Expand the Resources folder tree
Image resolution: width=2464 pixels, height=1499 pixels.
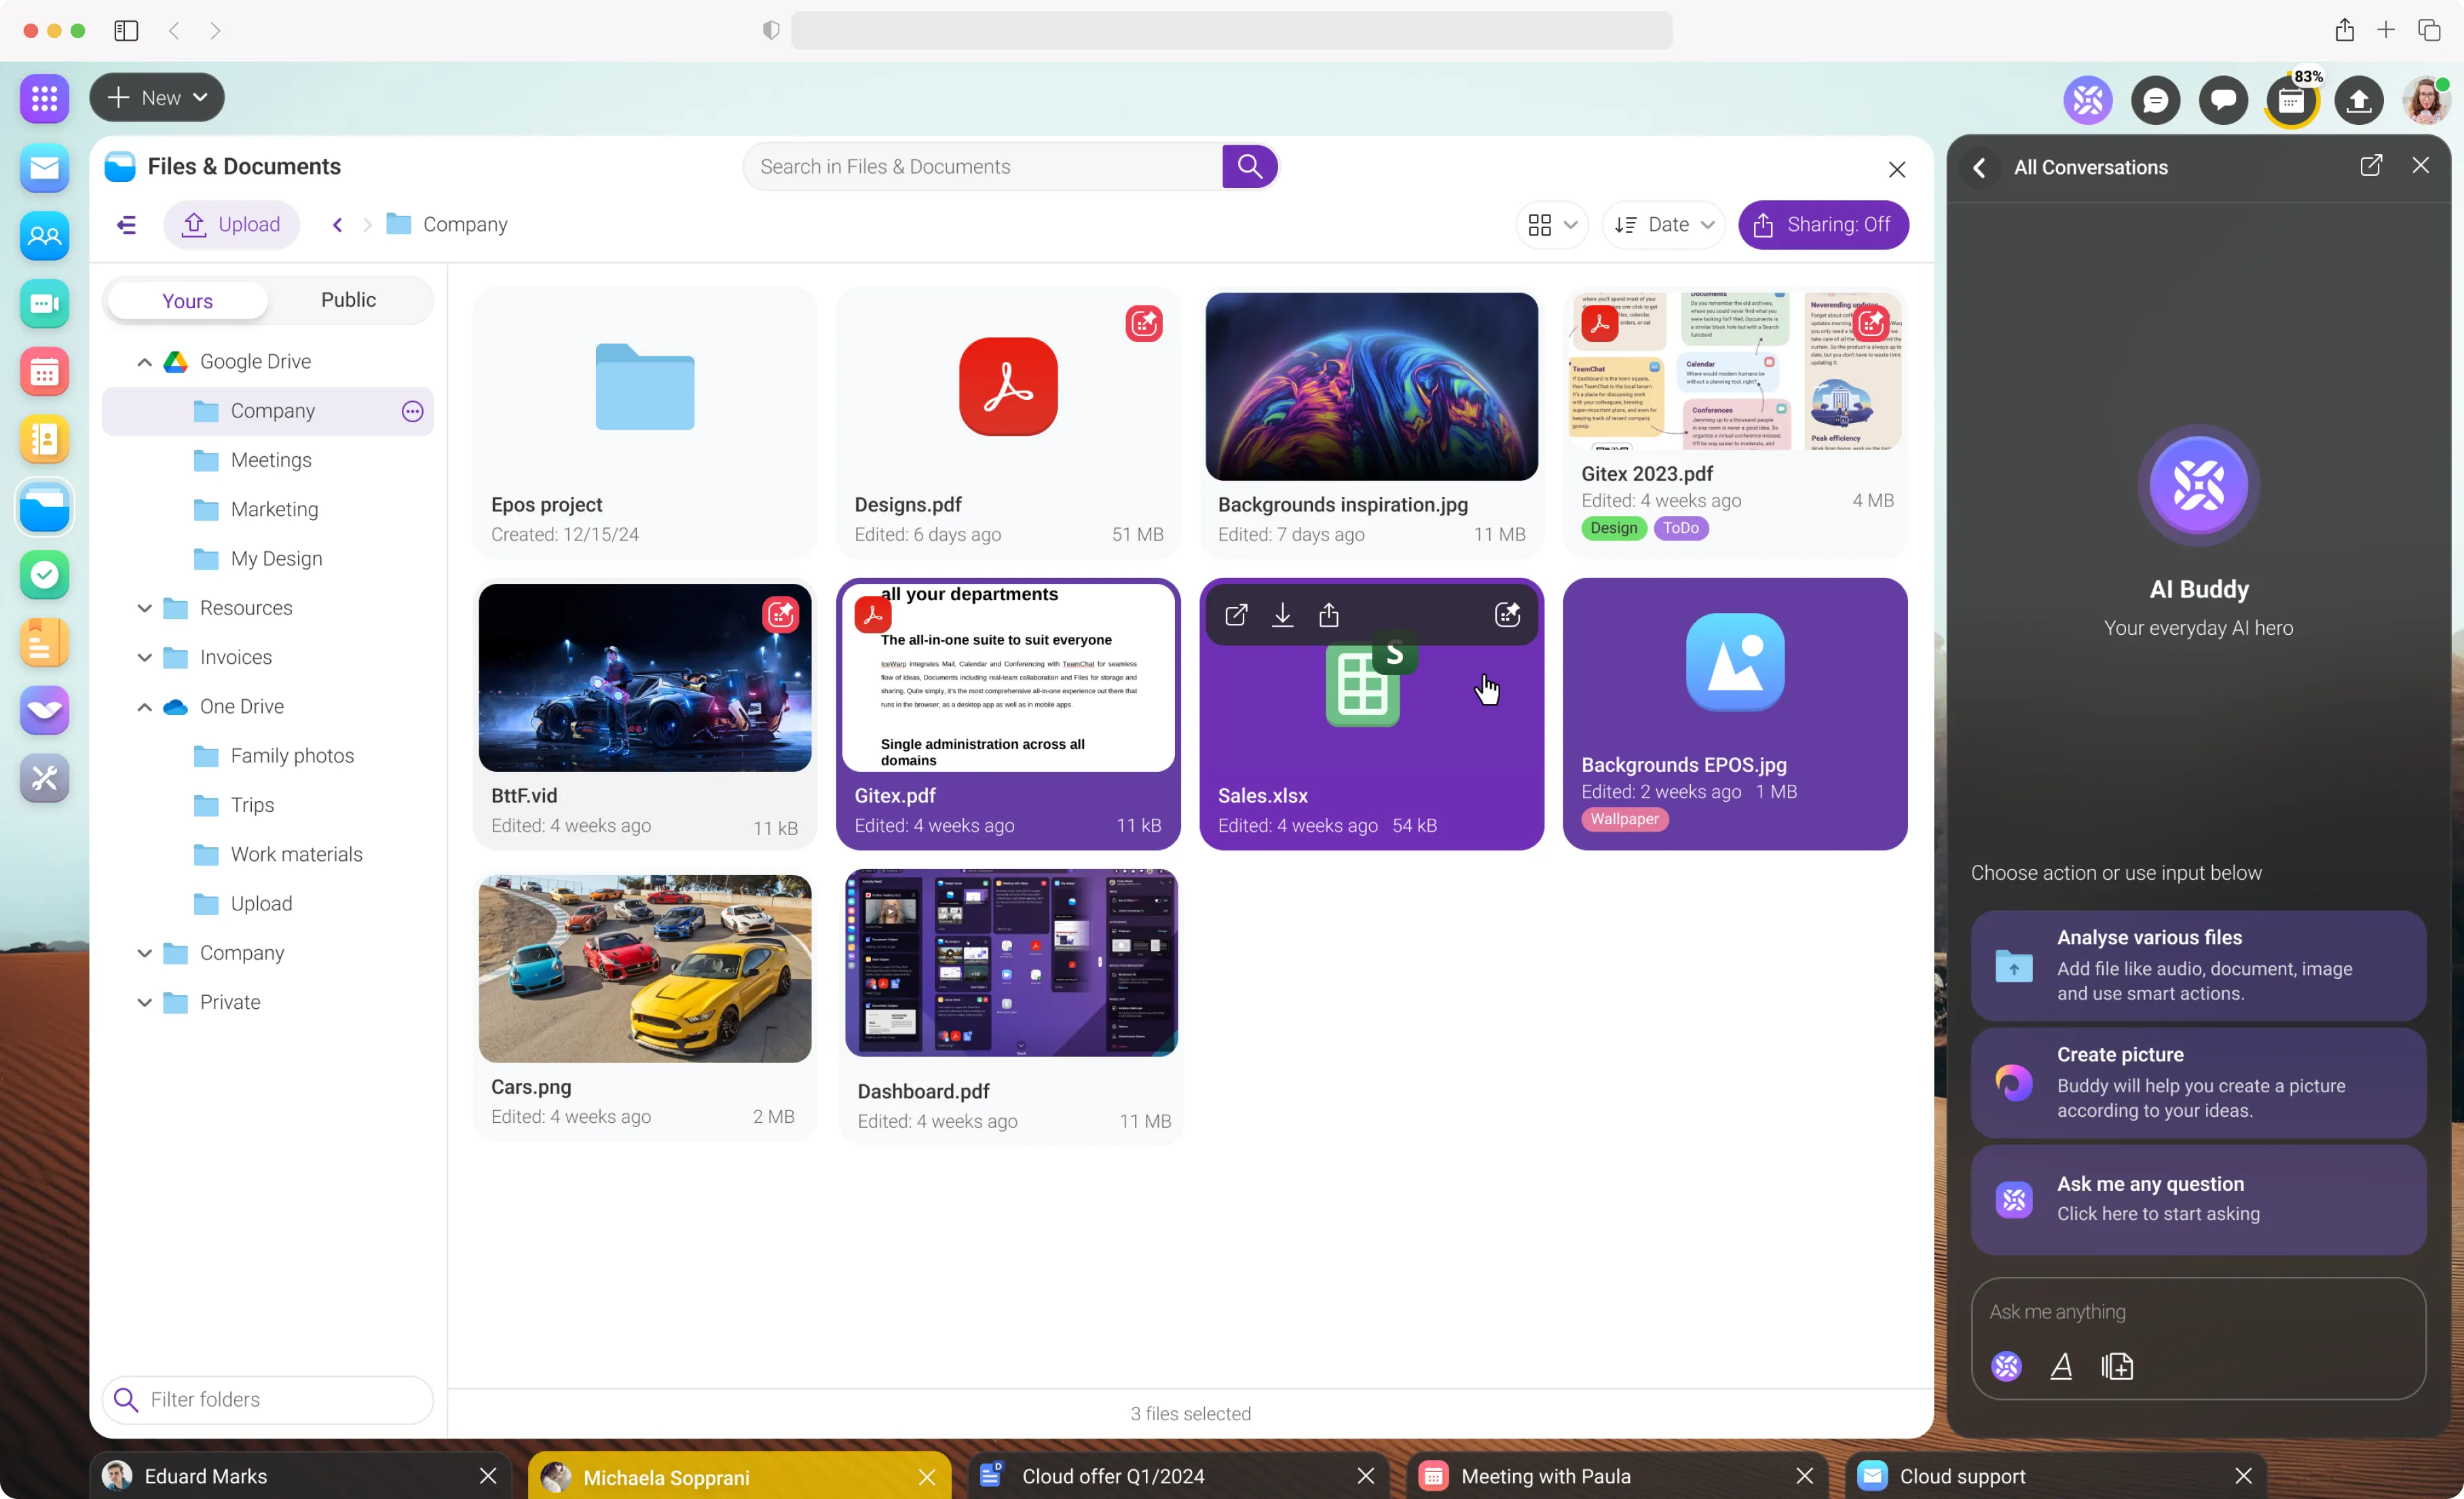click(144, 608)
